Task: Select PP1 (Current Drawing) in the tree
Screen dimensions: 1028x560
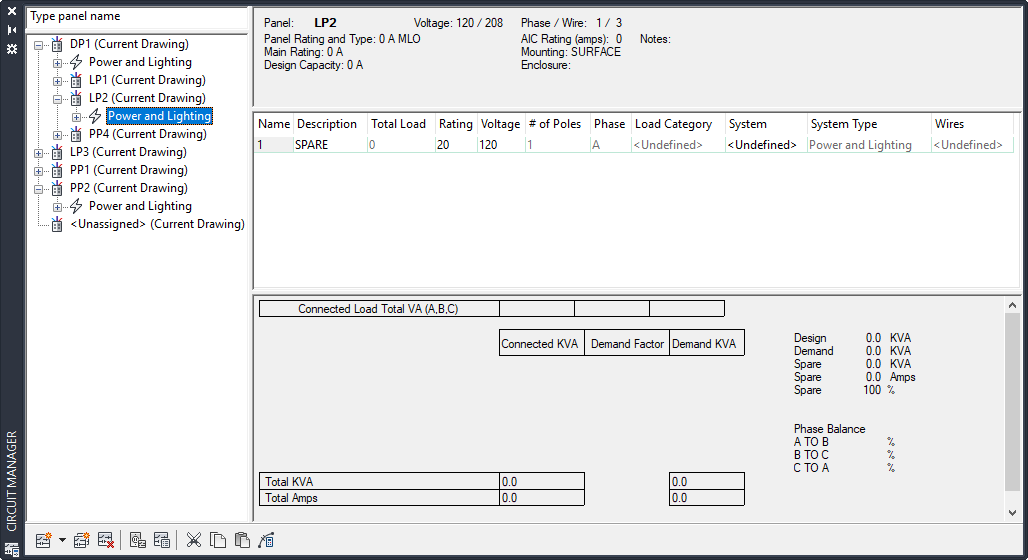Action: pos(128,170)
